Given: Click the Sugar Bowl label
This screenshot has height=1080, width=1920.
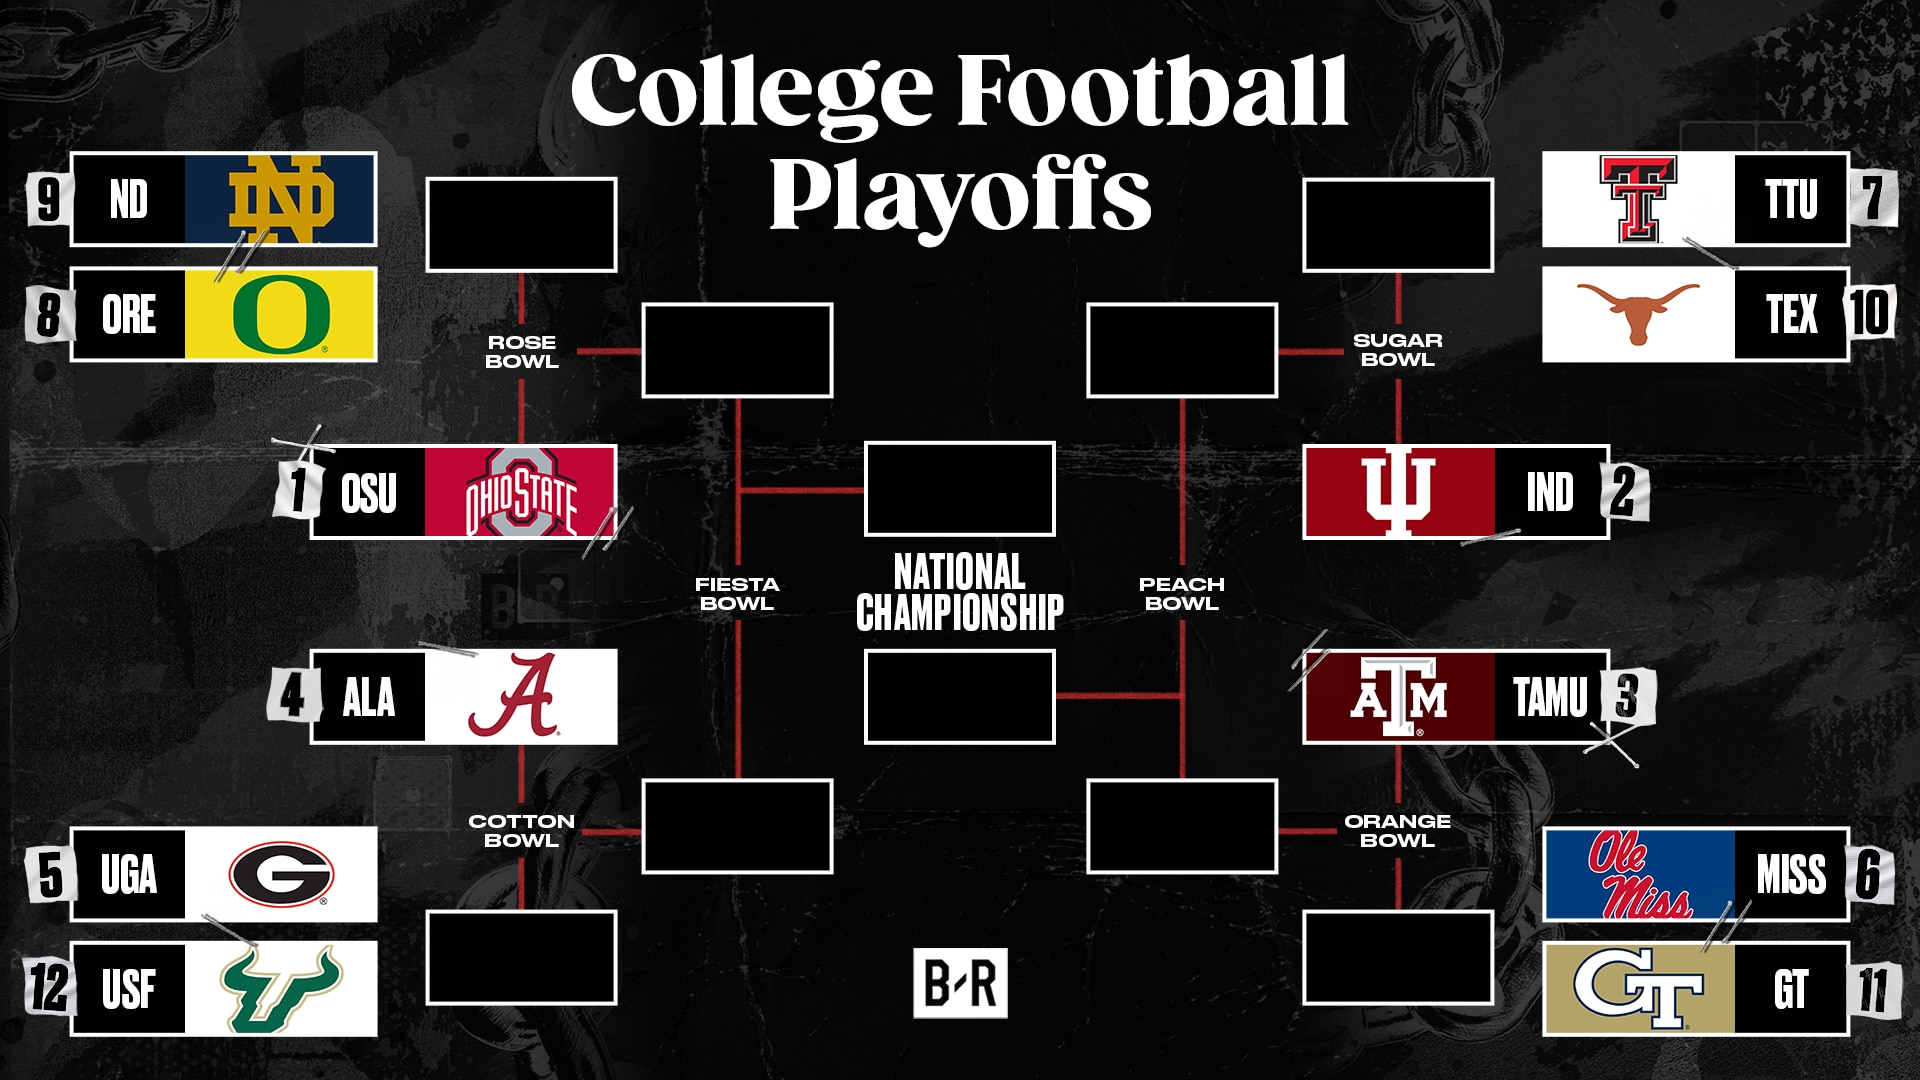Looking at the screenshot, I should pyautogui.click(x=1397, y=350).
